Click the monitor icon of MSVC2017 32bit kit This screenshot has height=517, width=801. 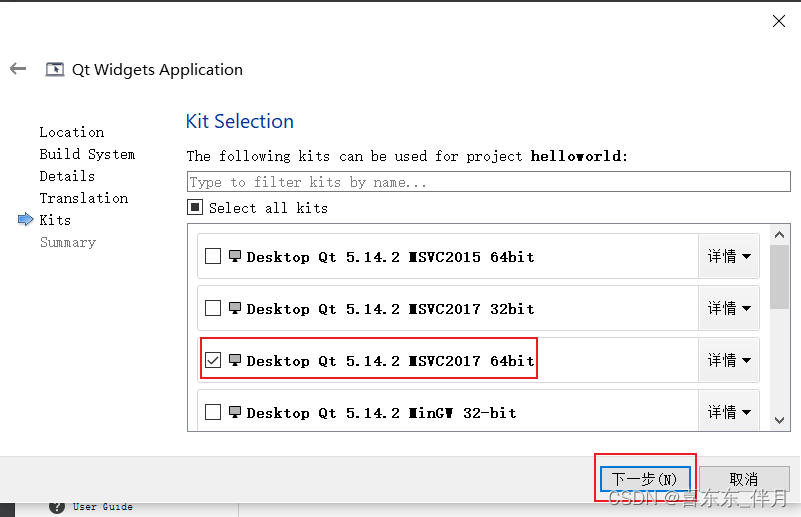[x=235, y=308]
